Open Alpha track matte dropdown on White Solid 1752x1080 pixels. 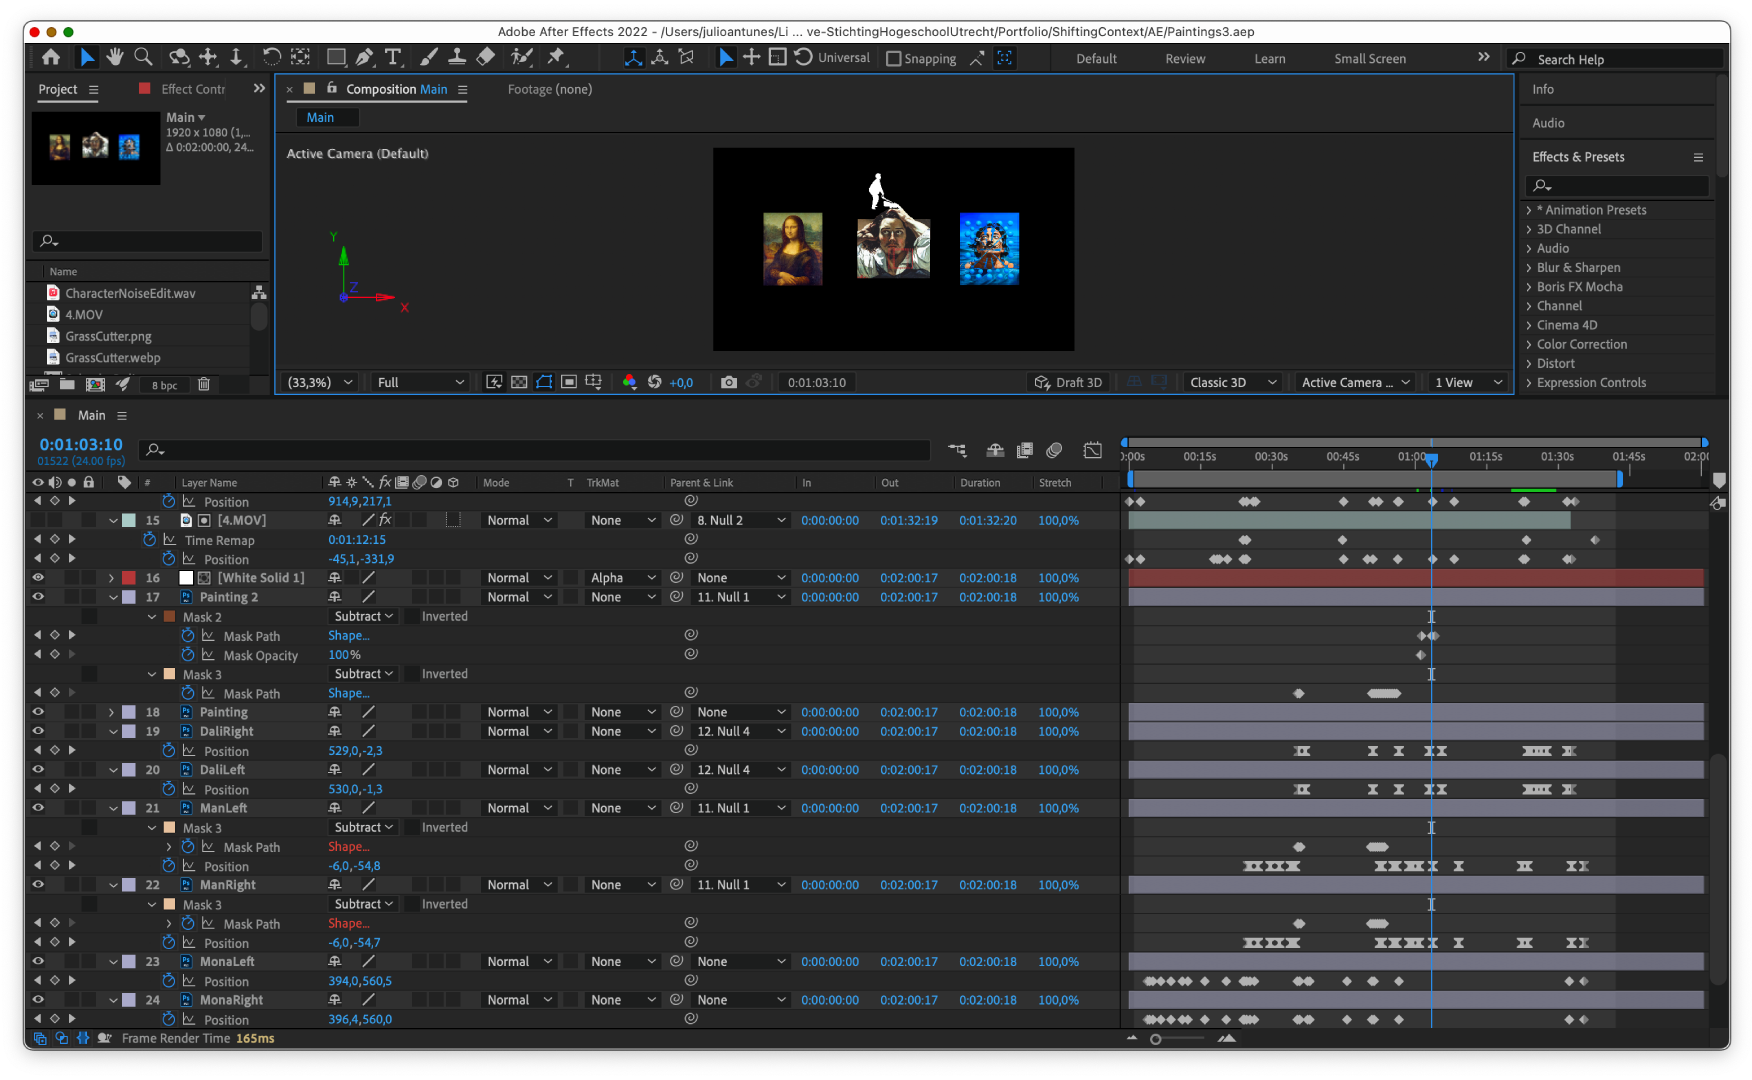tap(621, 577)
